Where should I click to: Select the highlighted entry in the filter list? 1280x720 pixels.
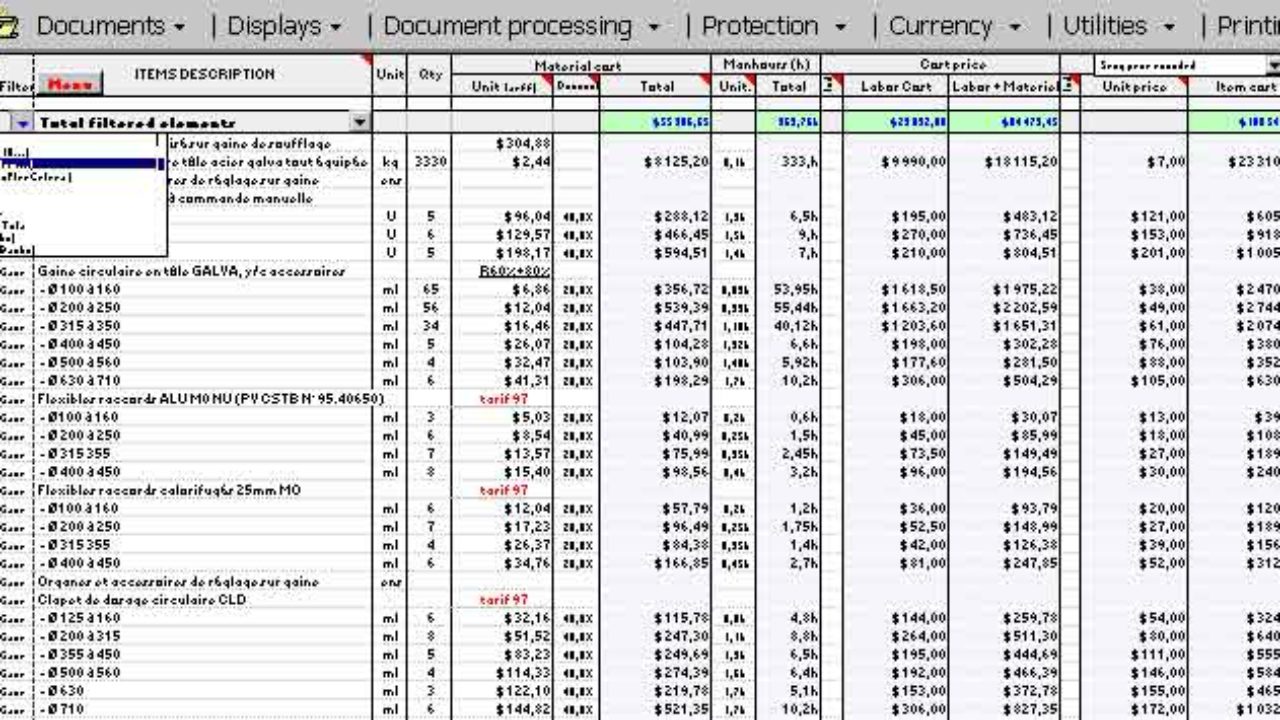click(83, 163)
